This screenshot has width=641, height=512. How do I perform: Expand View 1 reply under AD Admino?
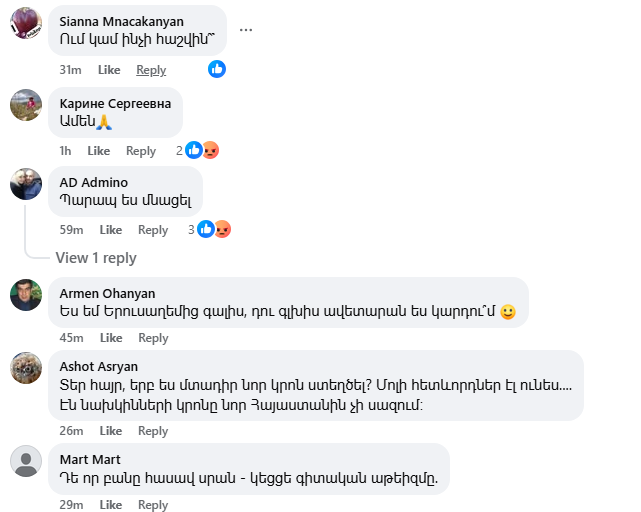coord(95,258)
